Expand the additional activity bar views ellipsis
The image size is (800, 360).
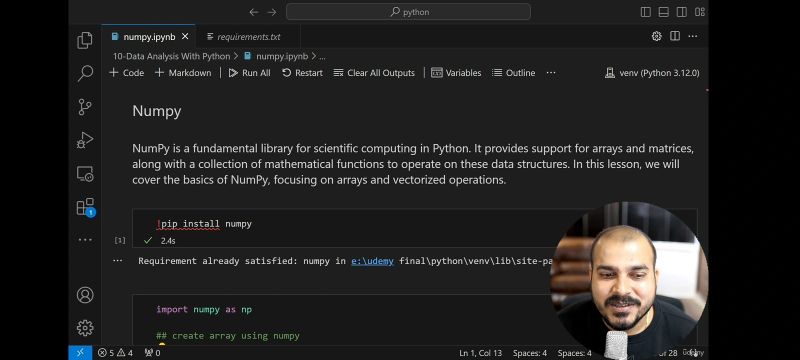[x=85, y=240]
